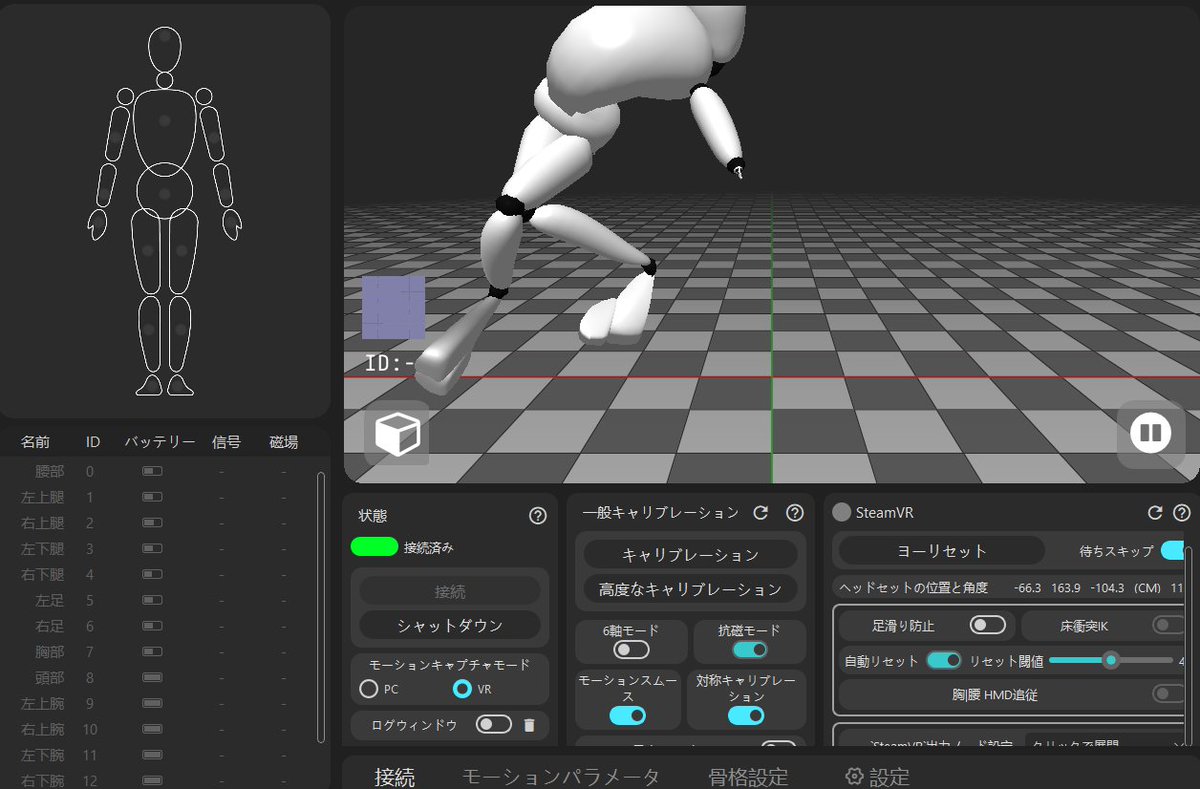Image resolution: width=1200 pixels, height=789 pixels.
Task: Click the SteamVR gray status indicator
Action: (x=841, y=513)
